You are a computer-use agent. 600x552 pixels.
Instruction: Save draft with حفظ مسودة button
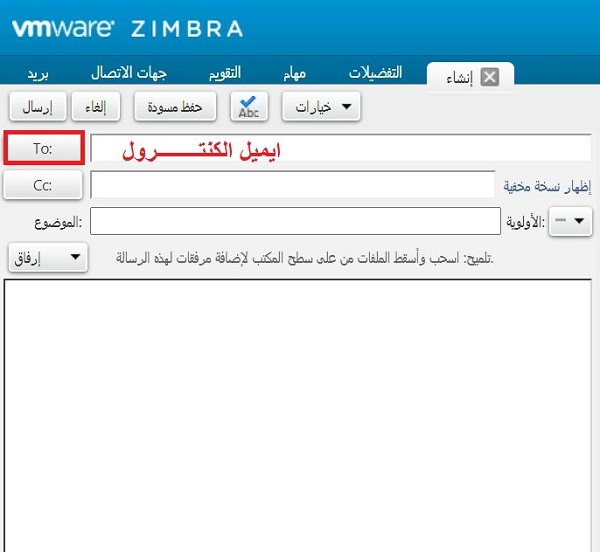point(175,107)
